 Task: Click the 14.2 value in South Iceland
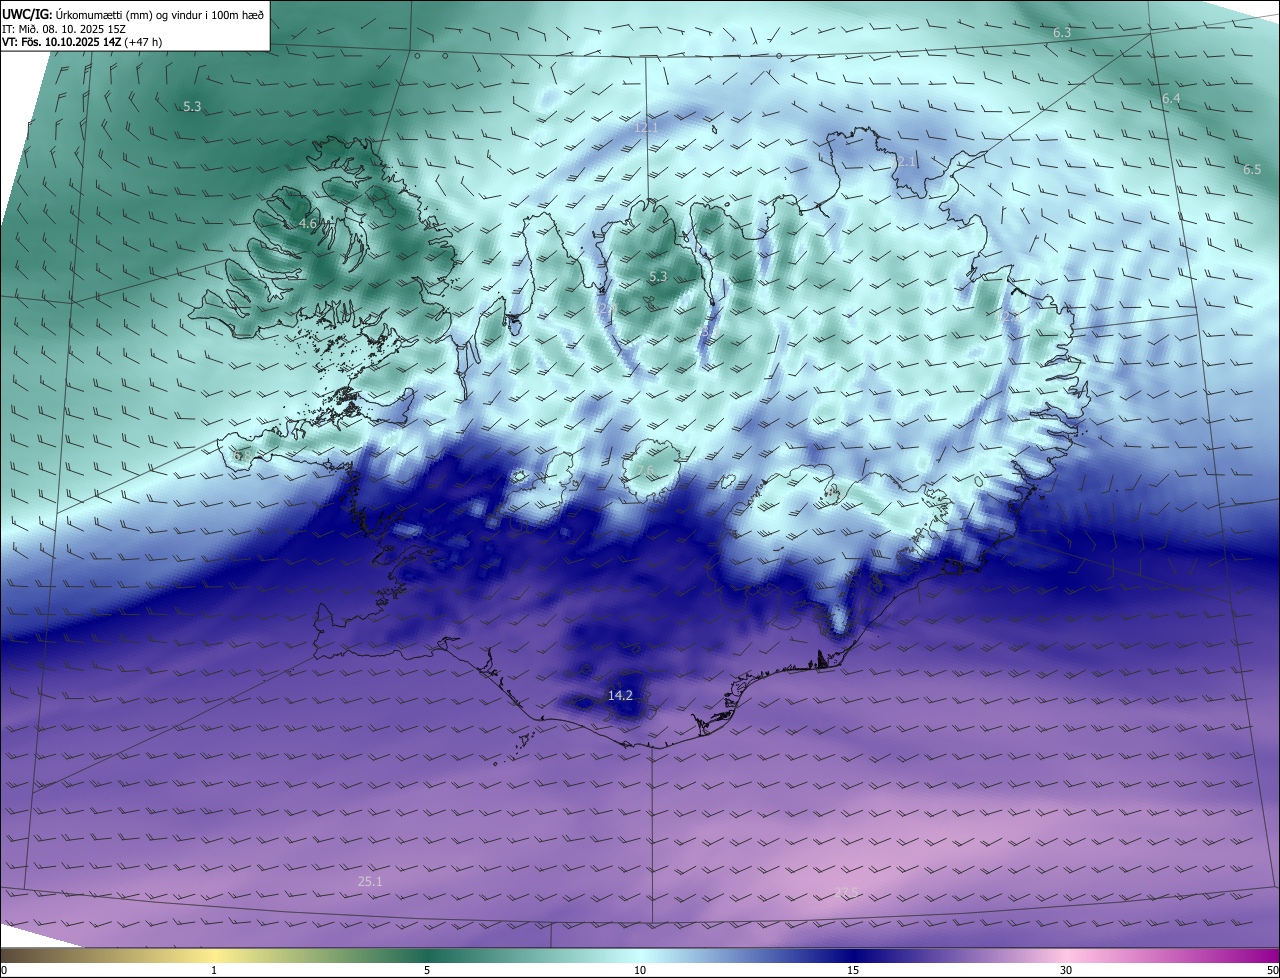tap(620, 695)
